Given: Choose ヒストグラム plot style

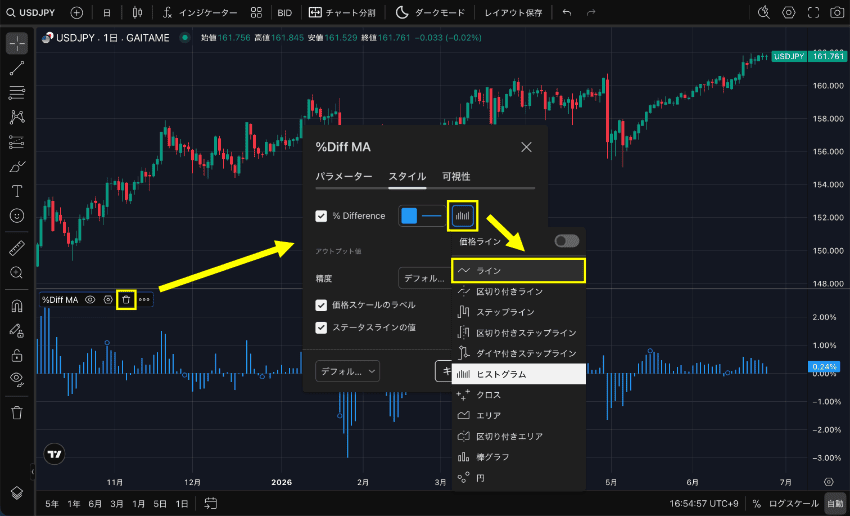Looking at the screenshot, I should tap(518, 374).
